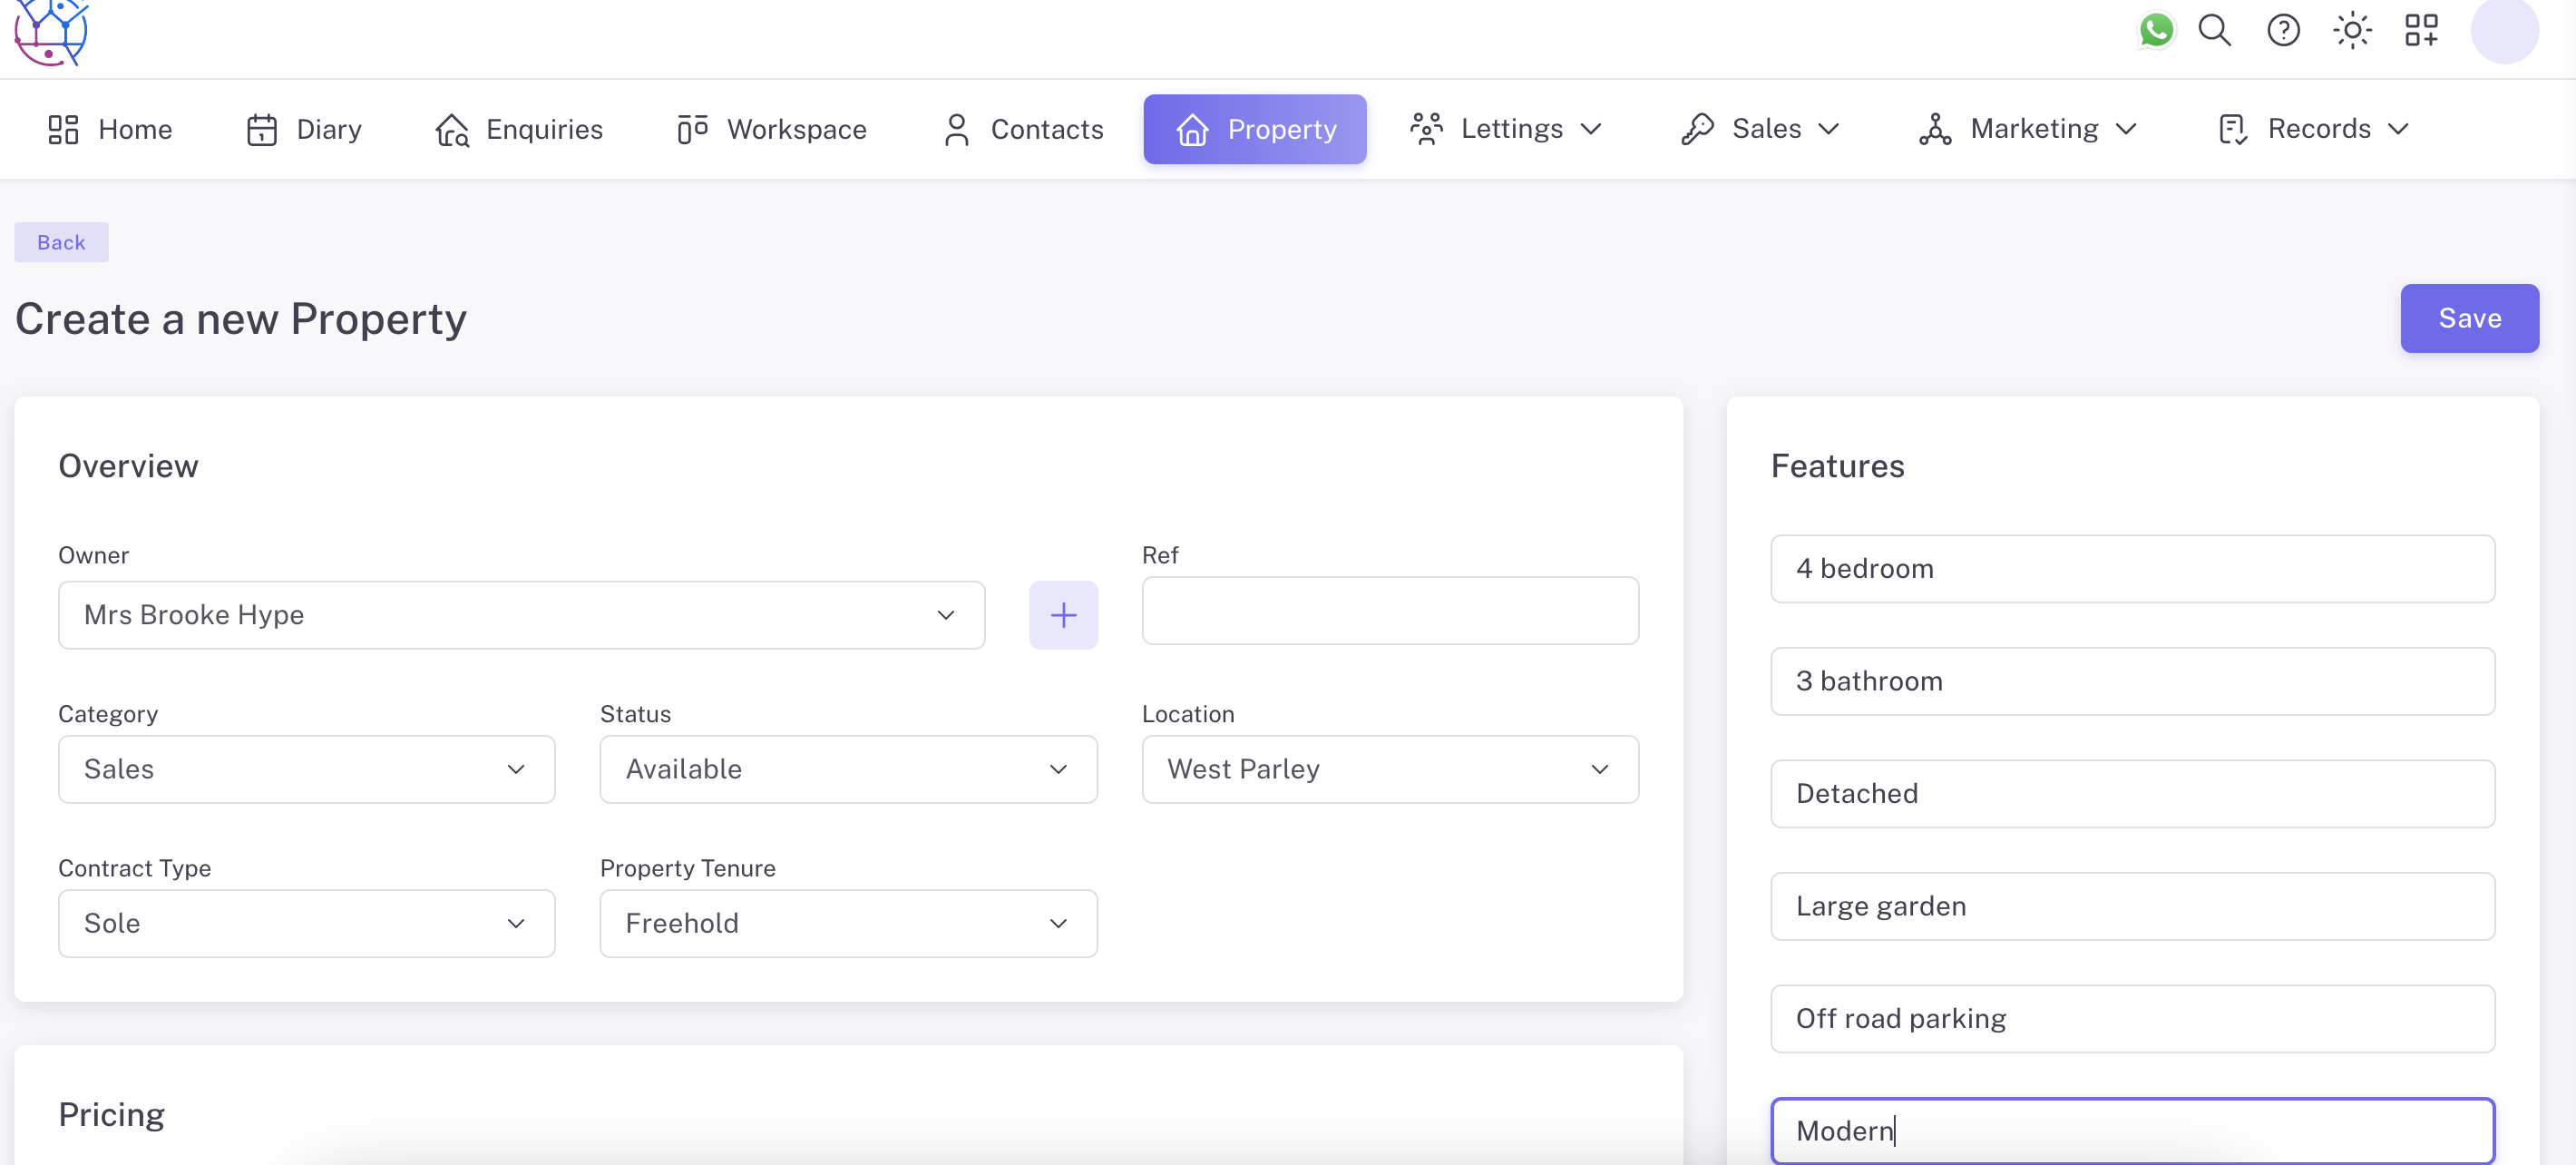This screenshot has height=1165, width=2576.
Task: Open Contract Type dropdown showing Sole
Action: pos(306,923)
